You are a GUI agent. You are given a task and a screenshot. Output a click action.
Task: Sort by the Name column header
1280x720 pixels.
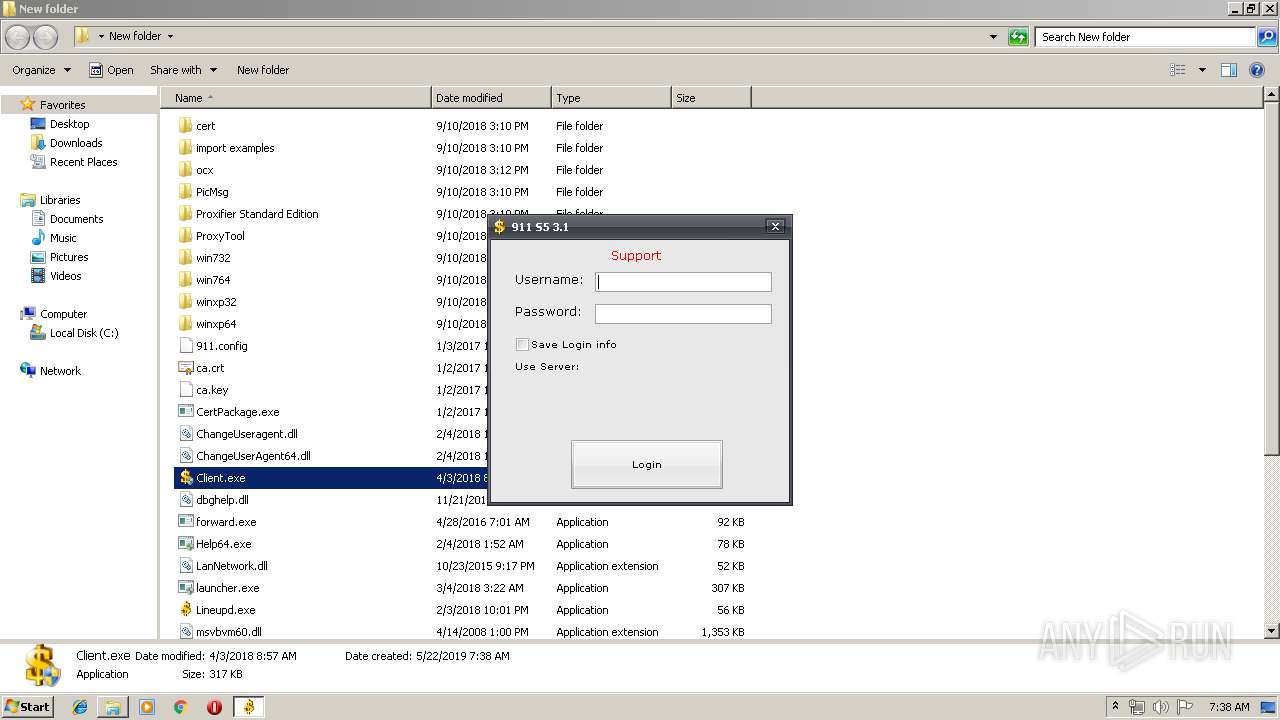296,98
